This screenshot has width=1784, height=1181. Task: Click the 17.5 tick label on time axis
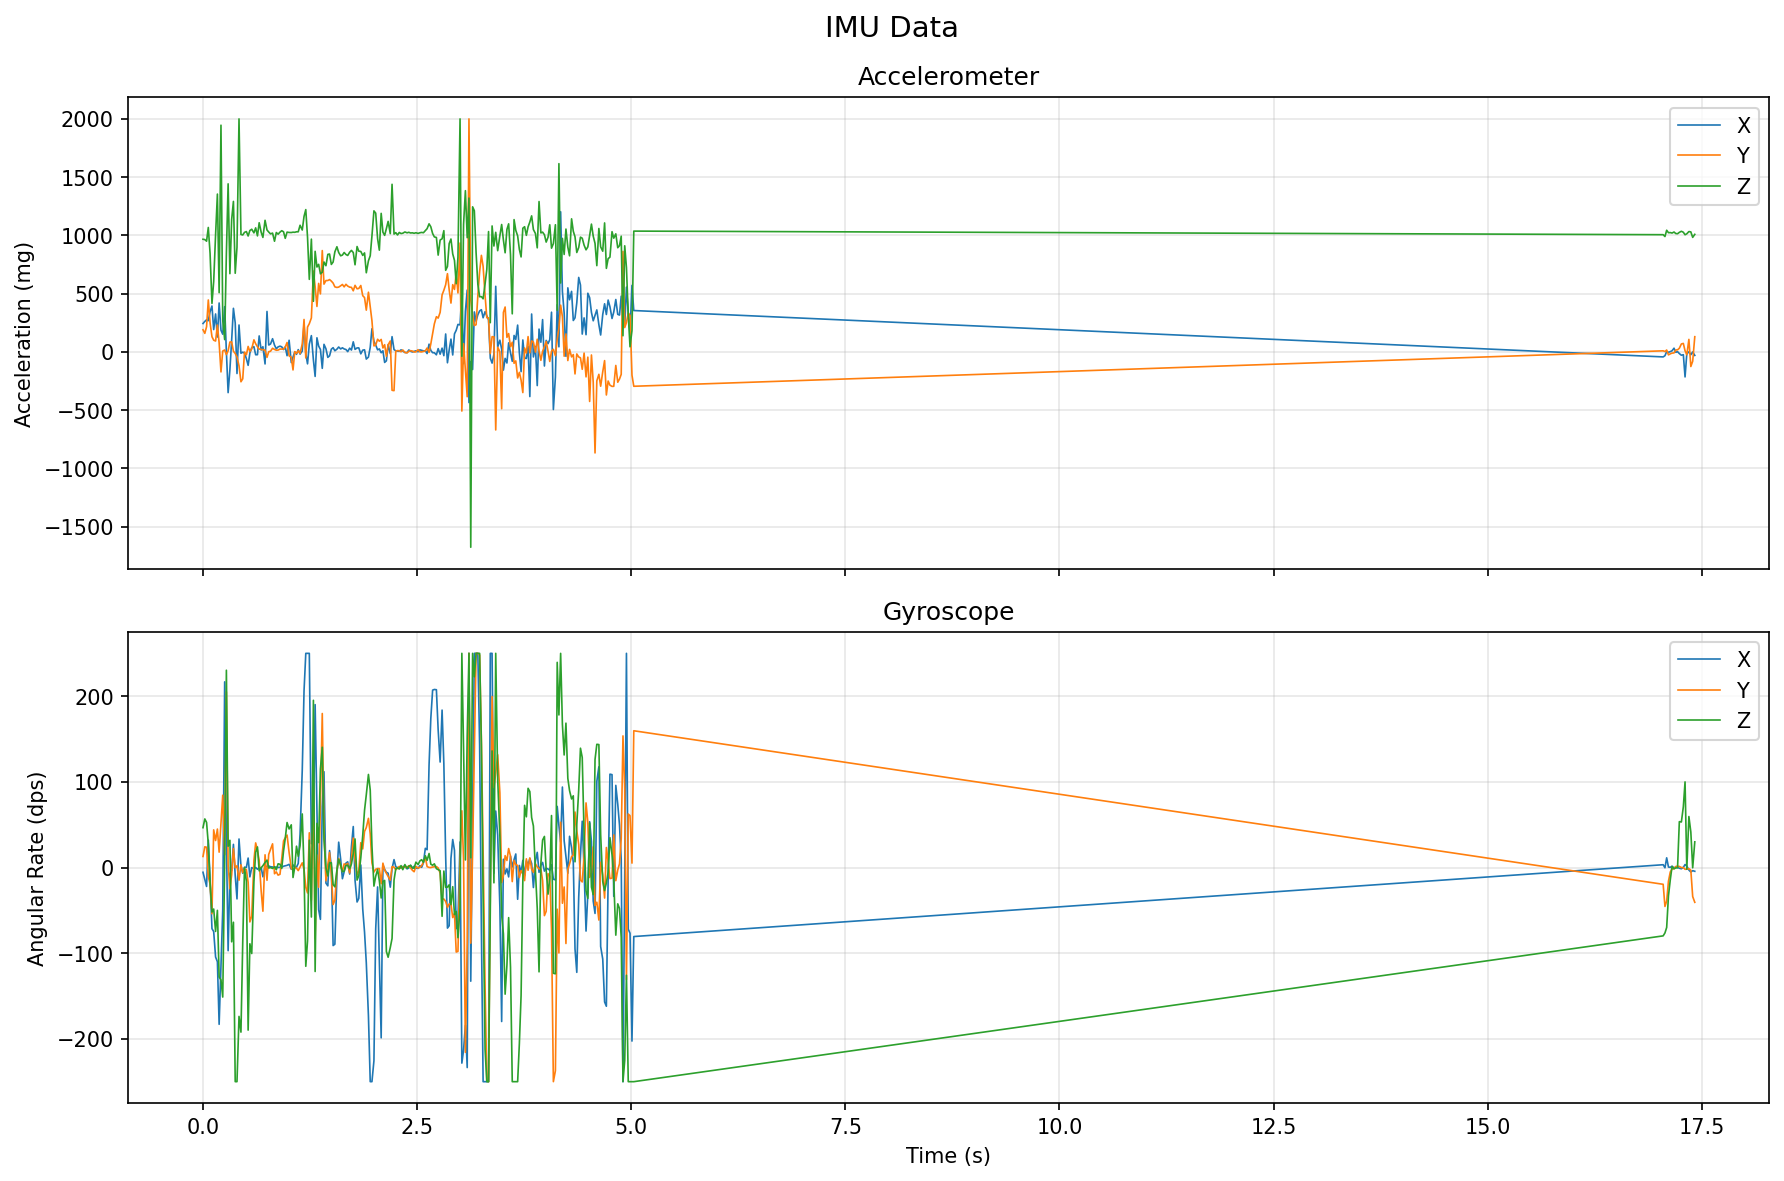pos(1701,1127)
